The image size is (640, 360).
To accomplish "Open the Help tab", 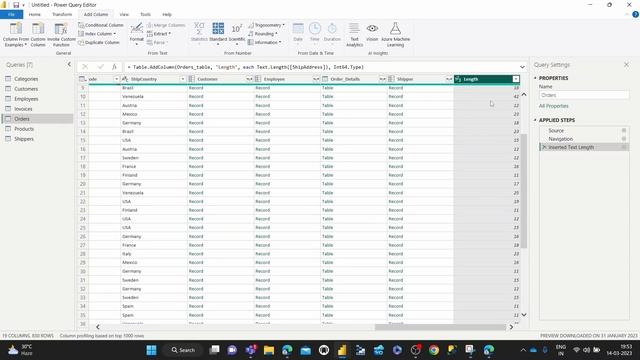I will point(167,14).
